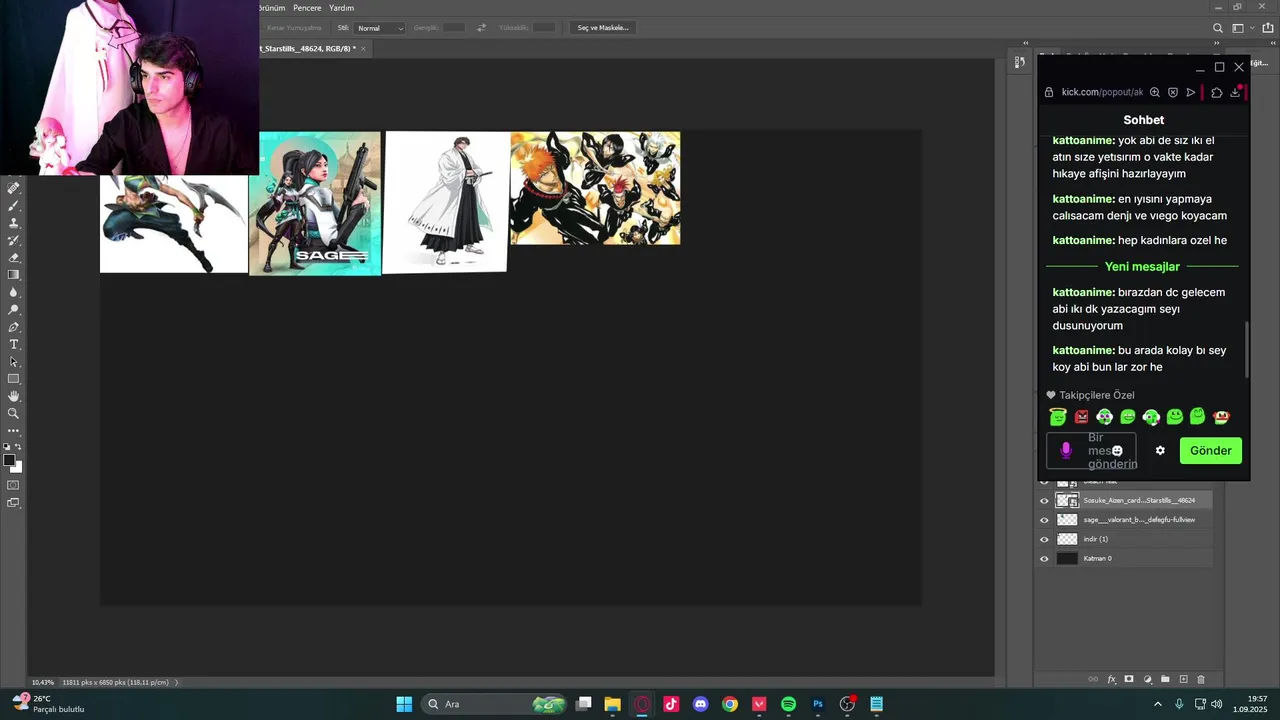Open Discord from the taskbar
Image resolution: width=1280 pixels, height=720 pixels.
click(x=700, y=704)
